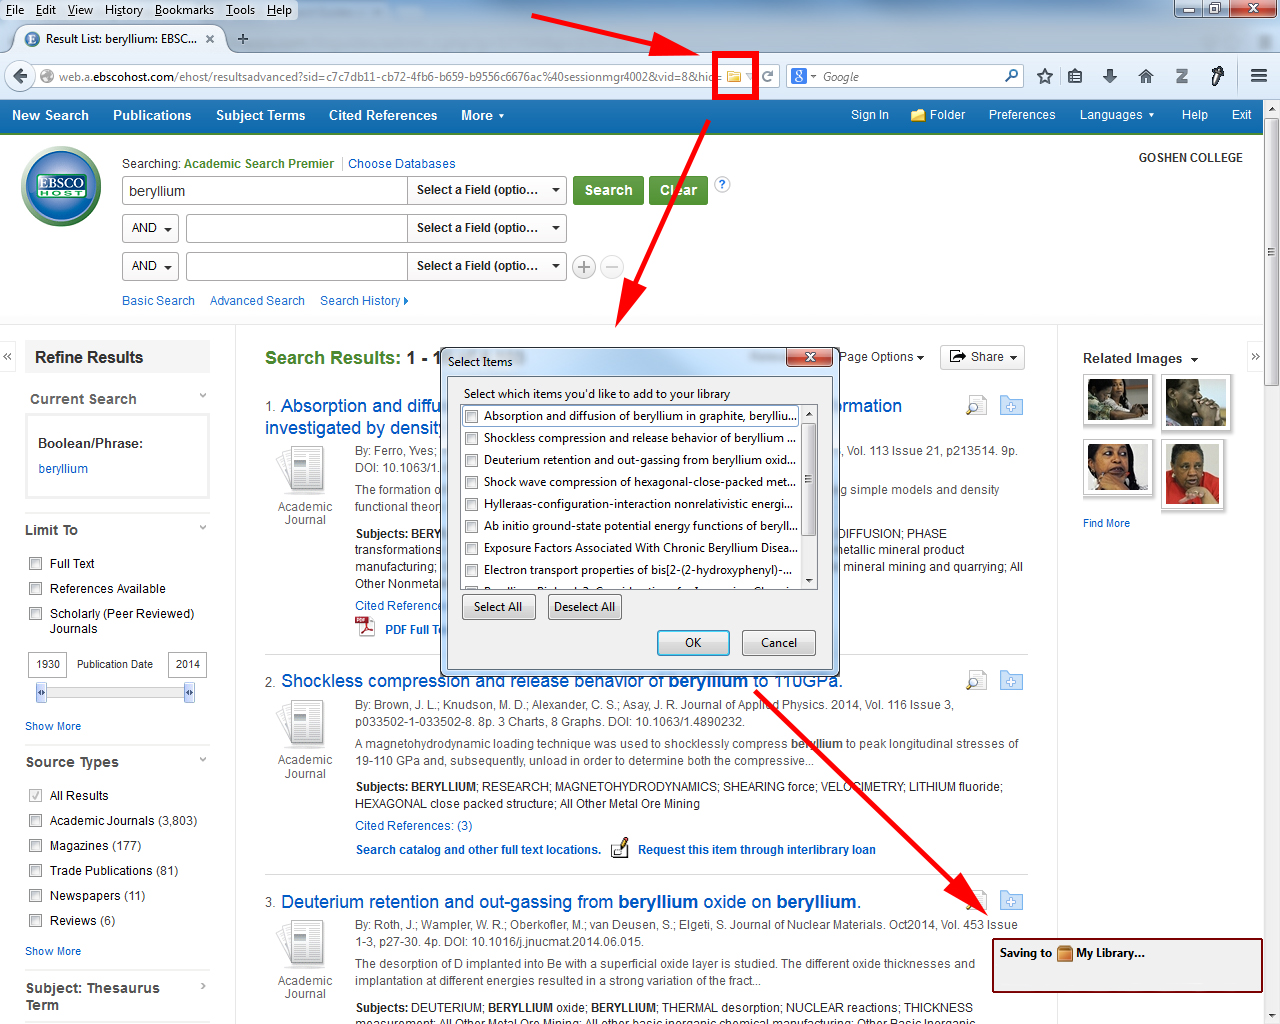Open Cited References in navigation bar

click(383, 115)
